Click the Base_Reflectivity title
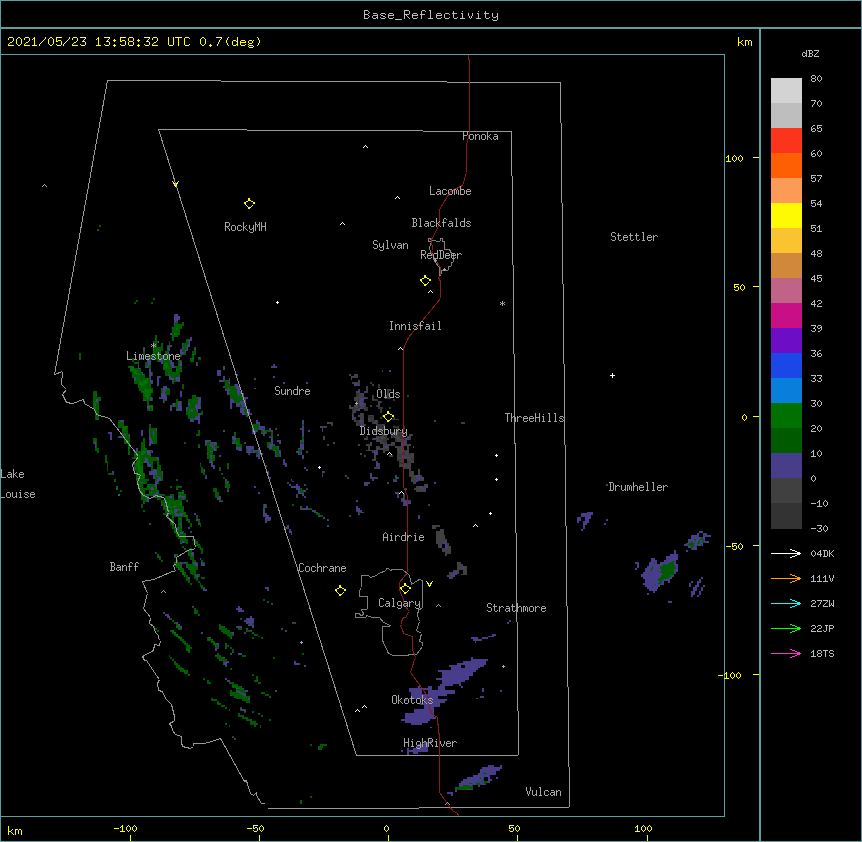862x842 pixels. tap(431, 15)
